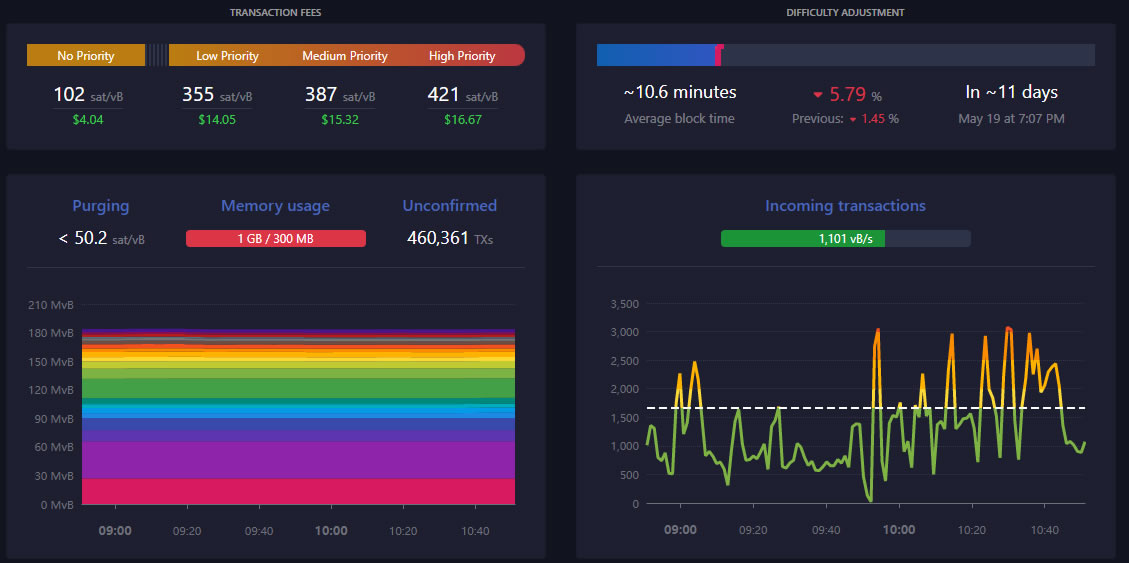Click the green 1,101 vB/s progress bar

[x=802, y=239]
